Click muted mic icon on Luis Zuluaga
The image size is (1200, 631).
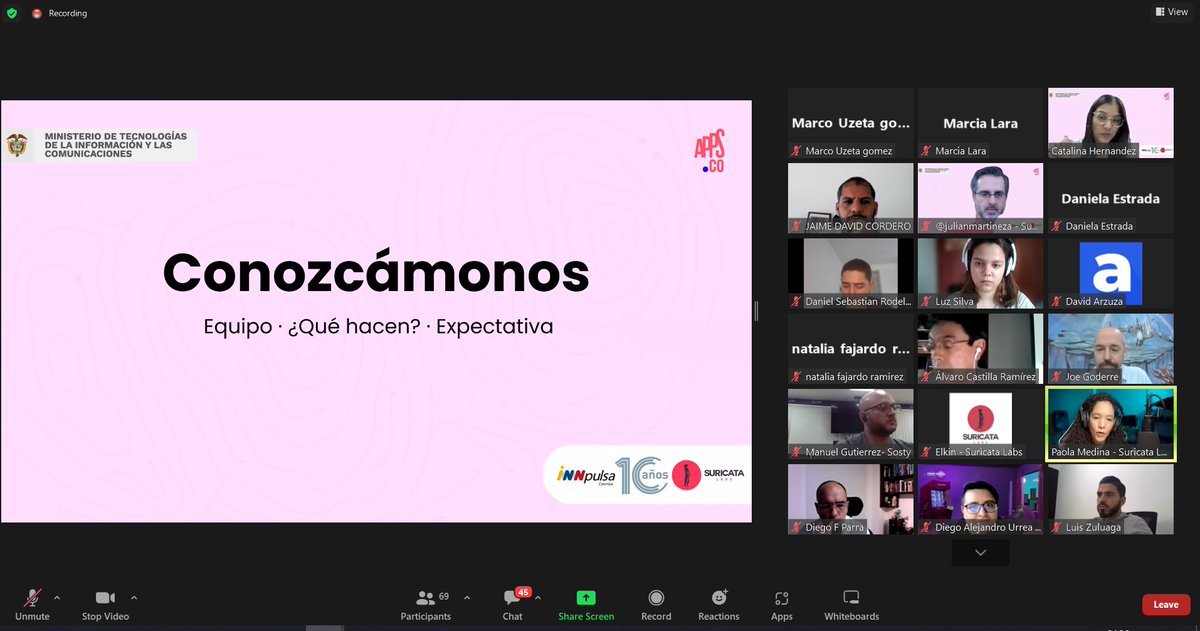pos(1057,527)
